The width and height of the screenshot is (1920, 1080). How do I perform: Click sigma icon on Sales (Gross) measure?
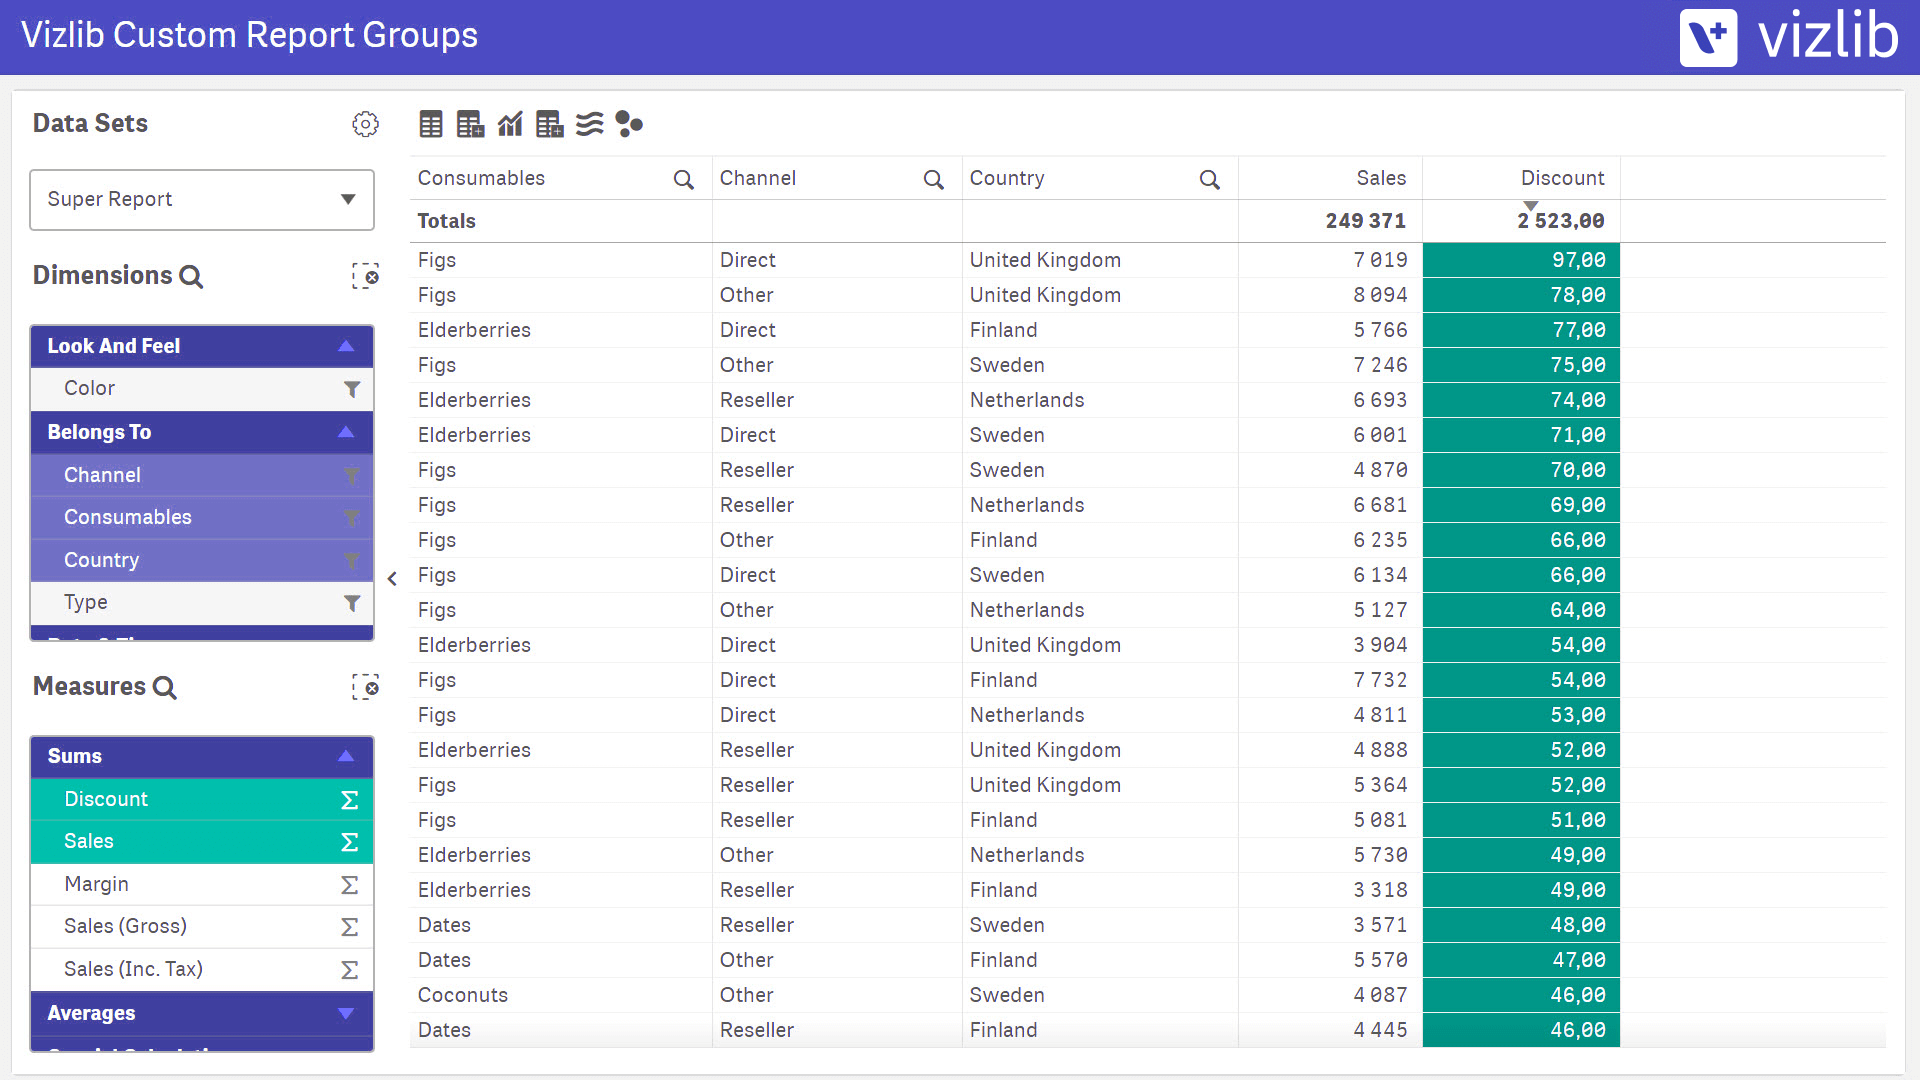350,927
